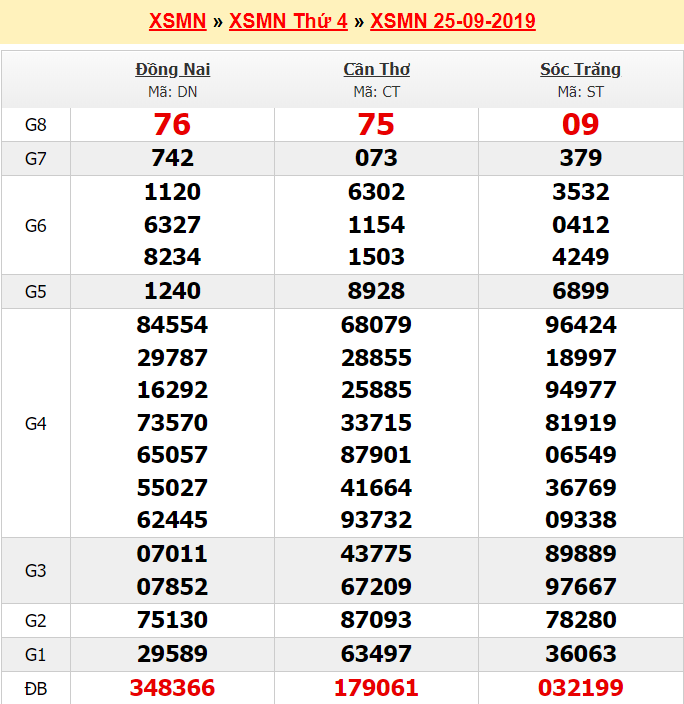The image size is (684, 704).
Task: Click G2 number 78280
Action: coord(580,620)
